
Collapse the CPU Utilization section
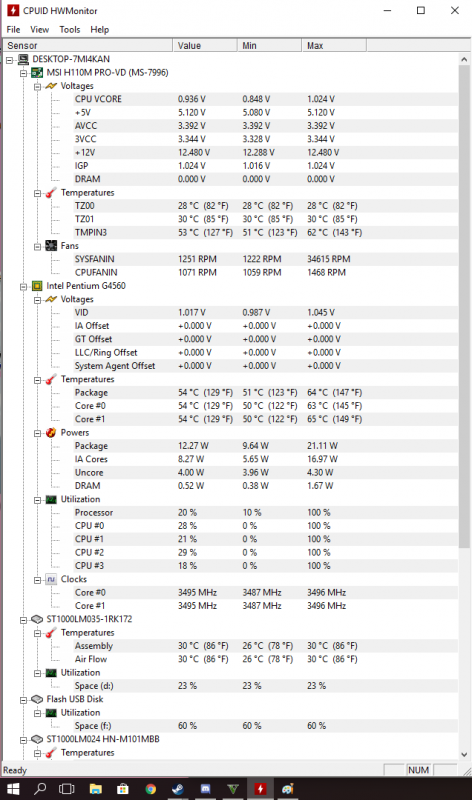click(37, 500)
